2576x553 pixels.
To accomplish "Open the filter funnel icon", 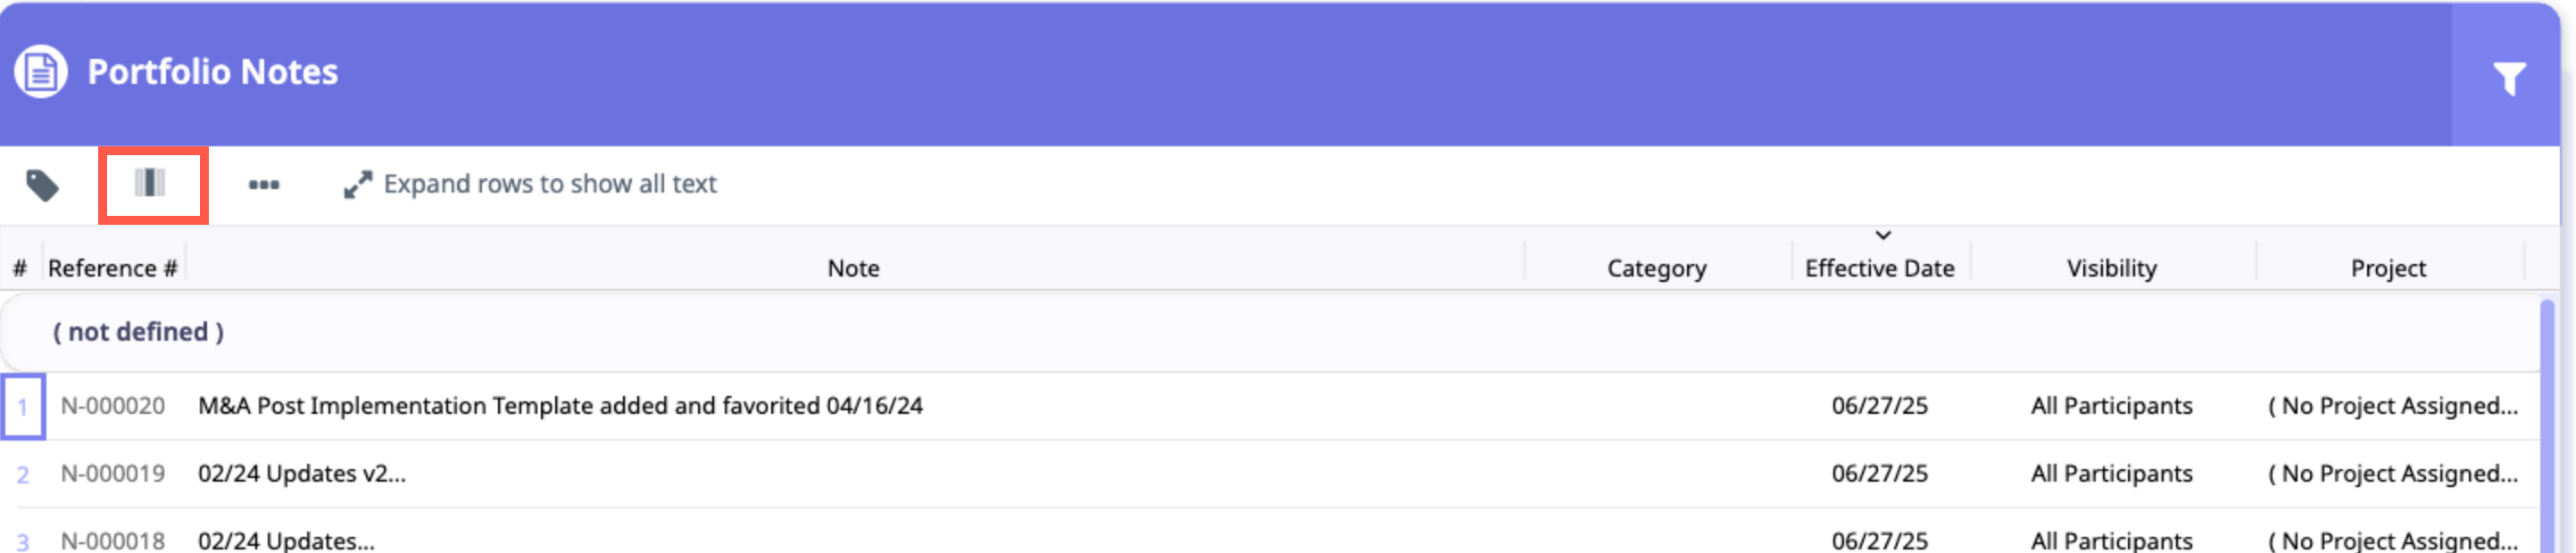I will 2508,78.
